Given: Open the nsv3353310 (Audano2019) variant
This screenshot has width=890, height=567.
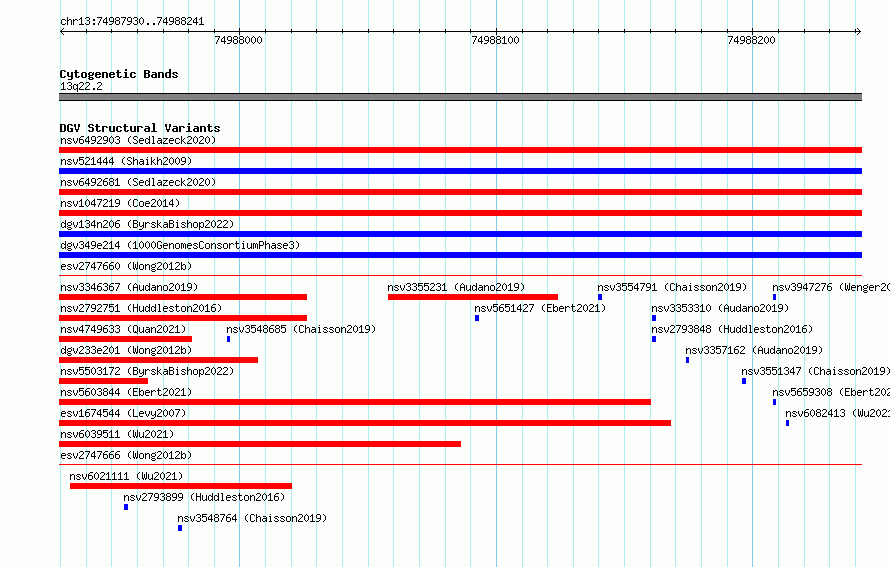Looking at the screenshot, I should 720,308.
